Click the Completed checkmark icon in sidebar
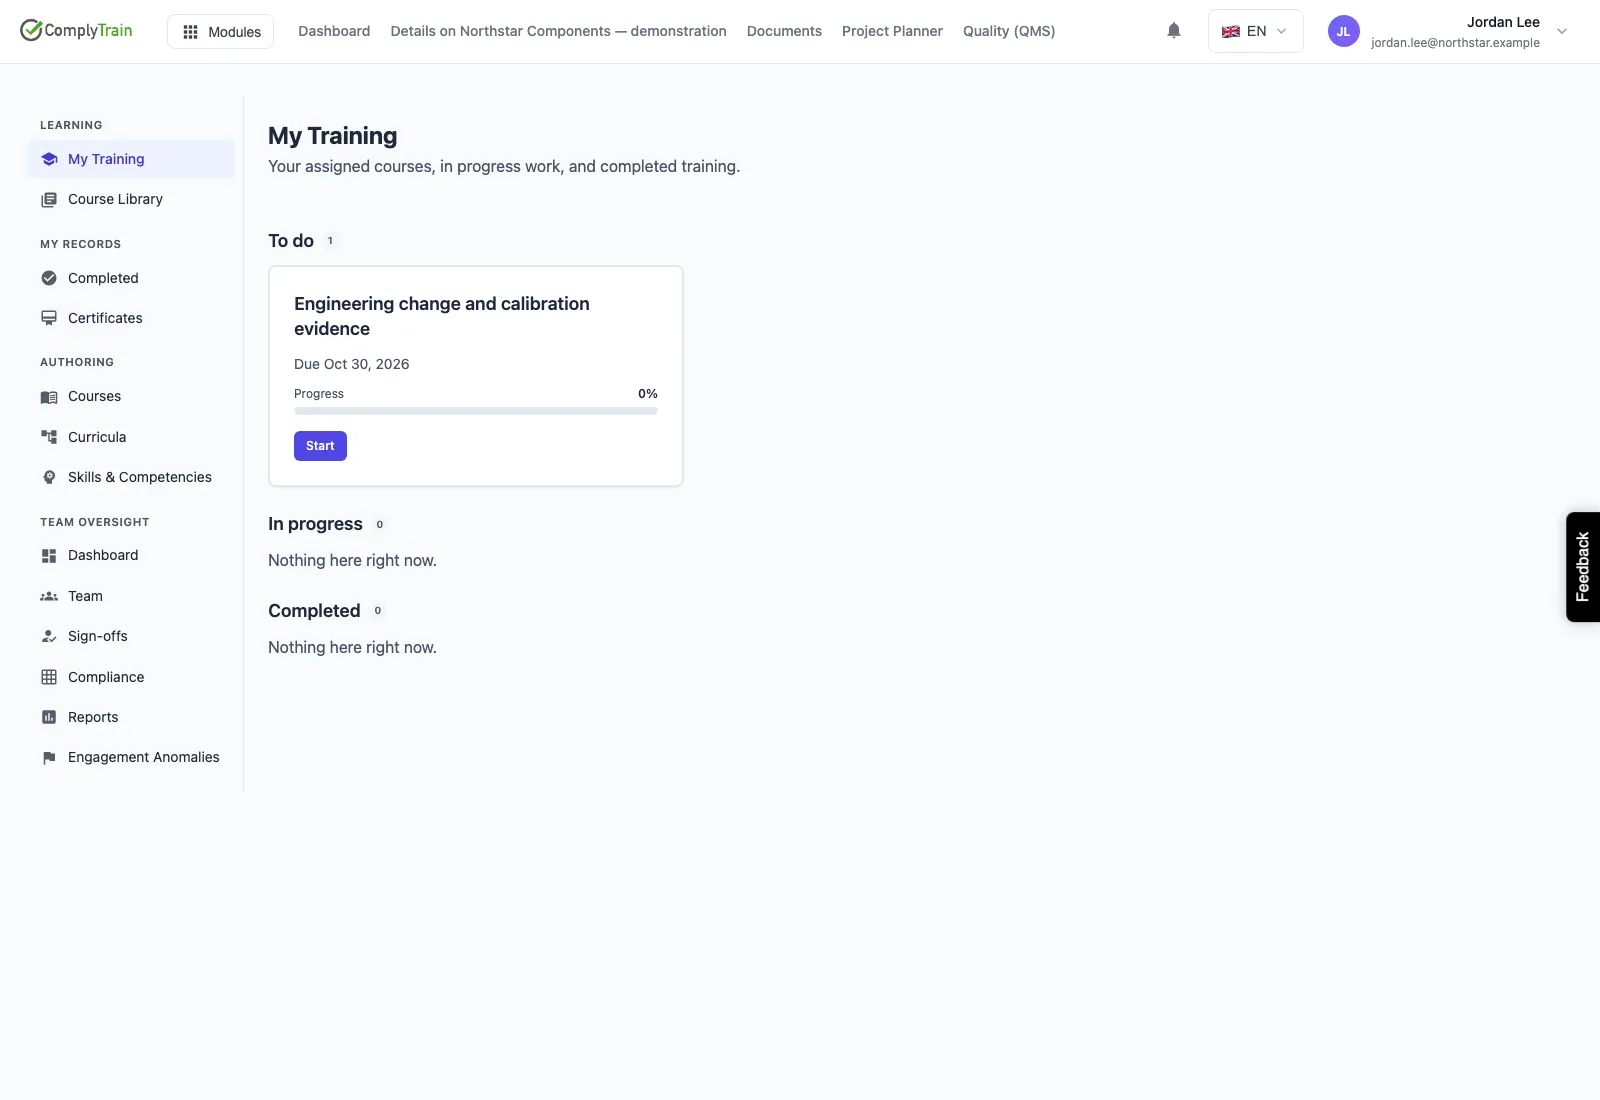Image resolution: width=1600 pixels, height=1100 pixels. tap(49, 278)
